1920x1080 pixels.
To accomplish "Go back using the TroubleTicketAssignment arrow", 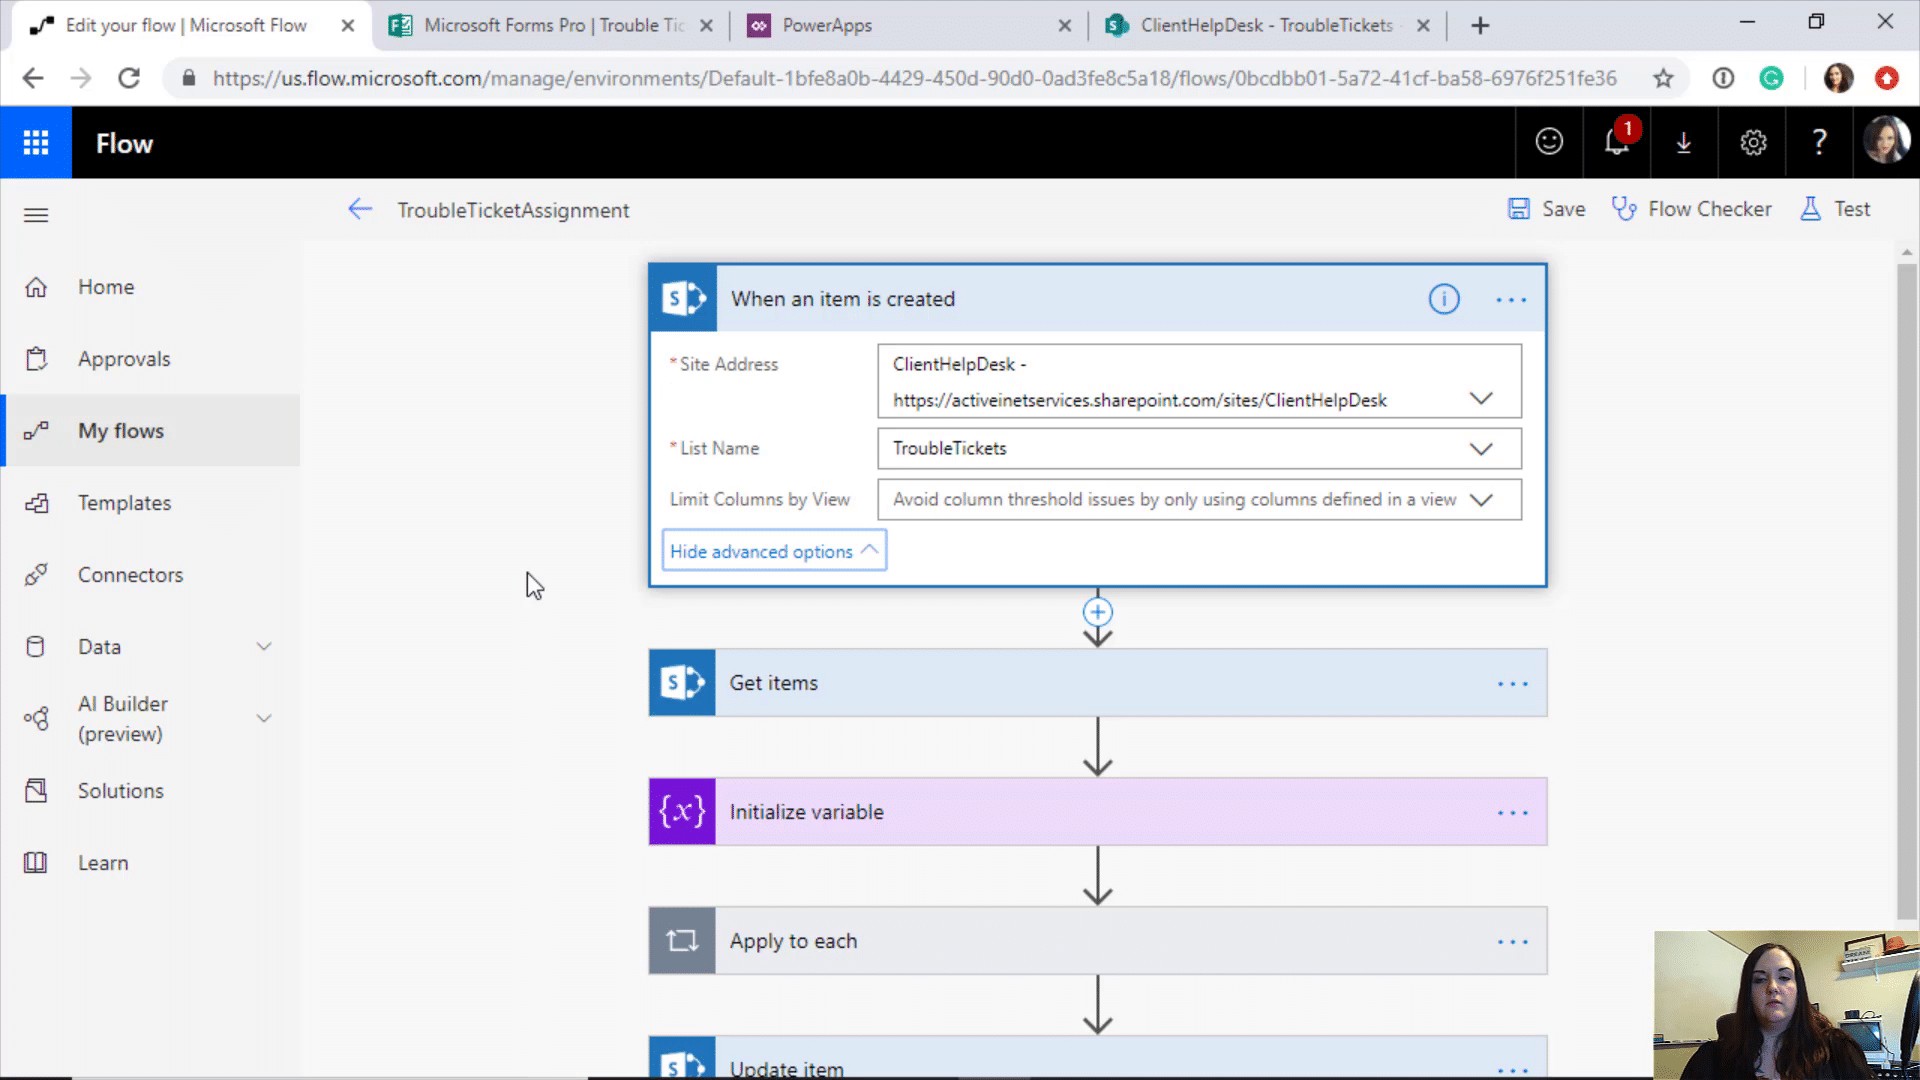I will coord(360,209).
